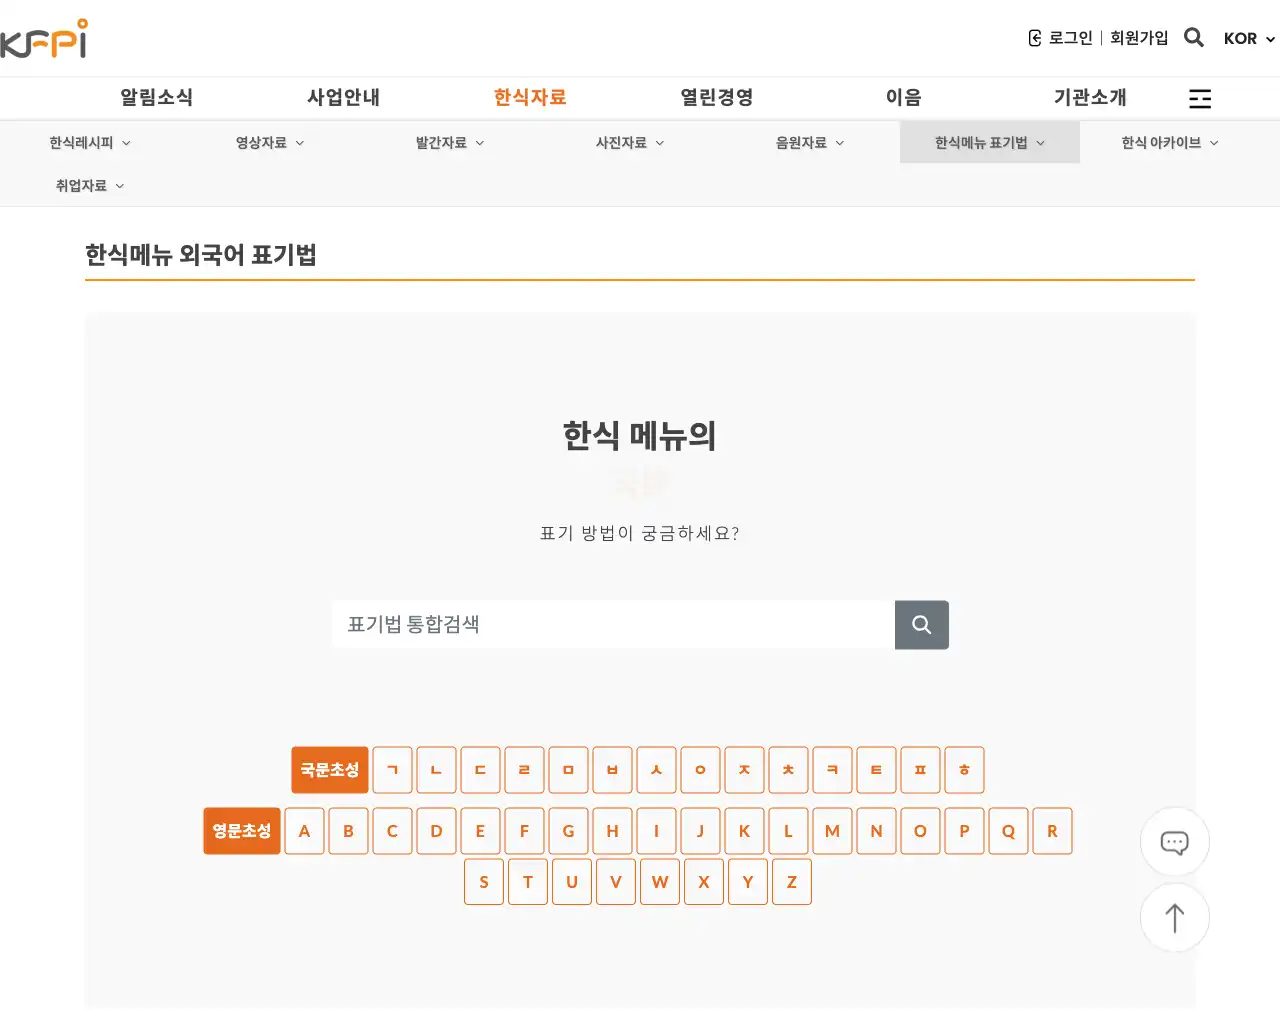Open the chat bubble widget
Screen dimensions: 1280x1024
[1174, 842]
